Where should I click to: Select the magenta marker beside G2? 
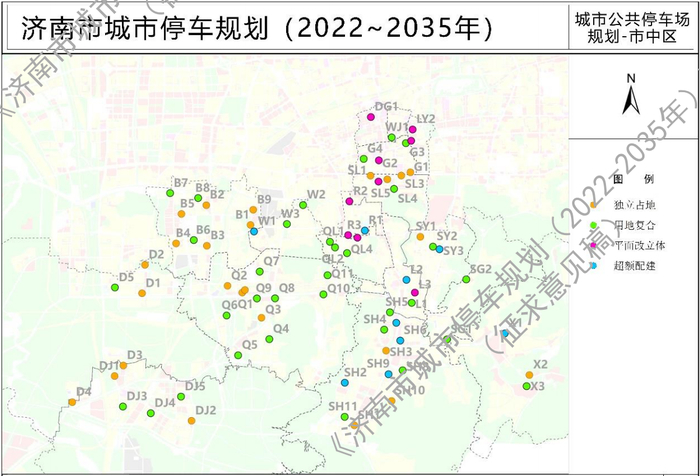coord(379,160)
